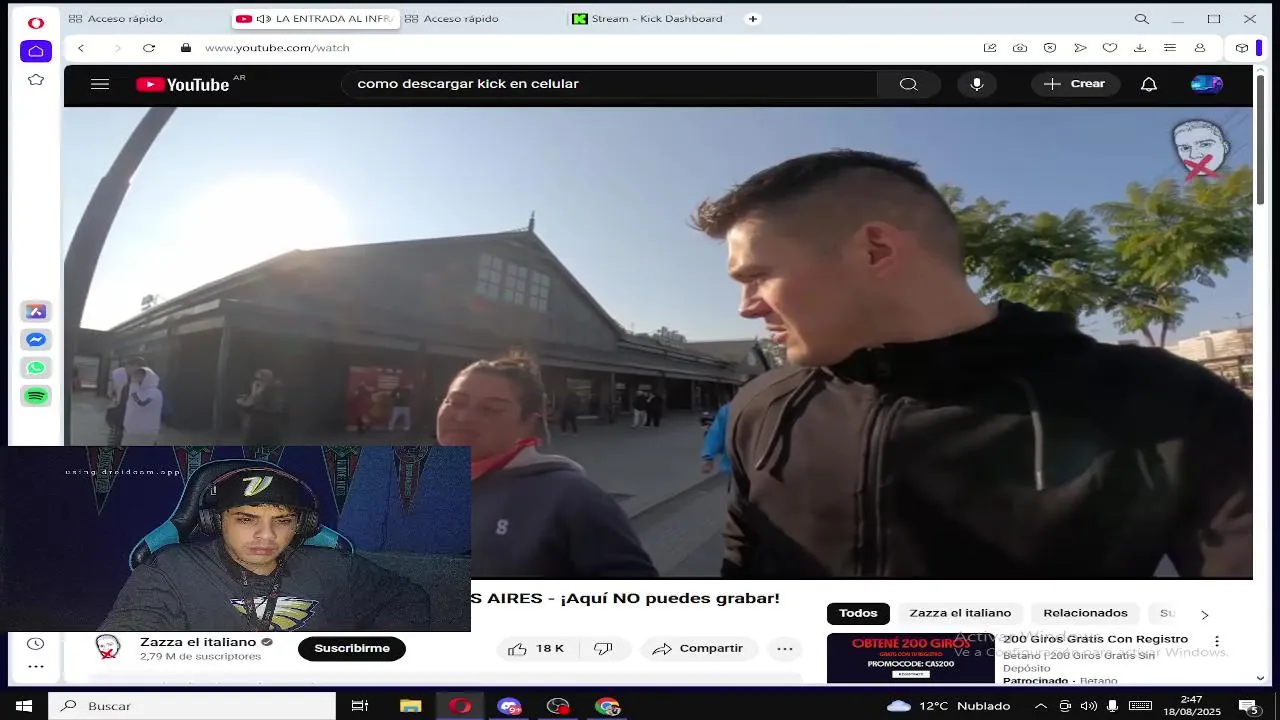
Task: Mute the playing tab speaker icon
Action: tap(264, 19)
